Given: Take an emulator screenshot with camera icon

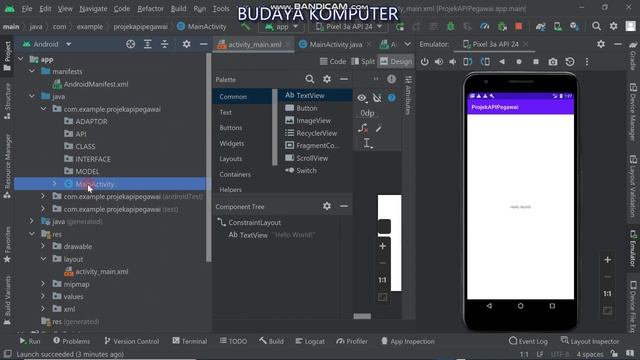Looking at the screenshot, I should click(553, 62).
